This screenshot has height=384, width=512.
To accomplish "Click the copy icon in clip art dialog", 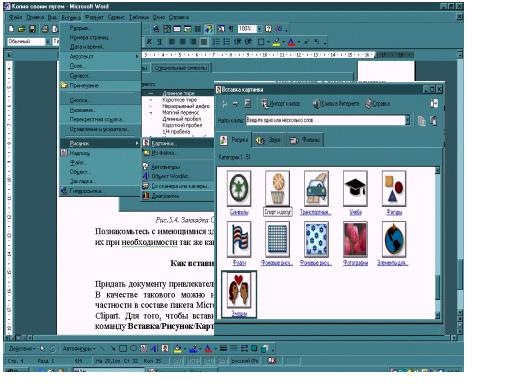I will pos(422,121).
